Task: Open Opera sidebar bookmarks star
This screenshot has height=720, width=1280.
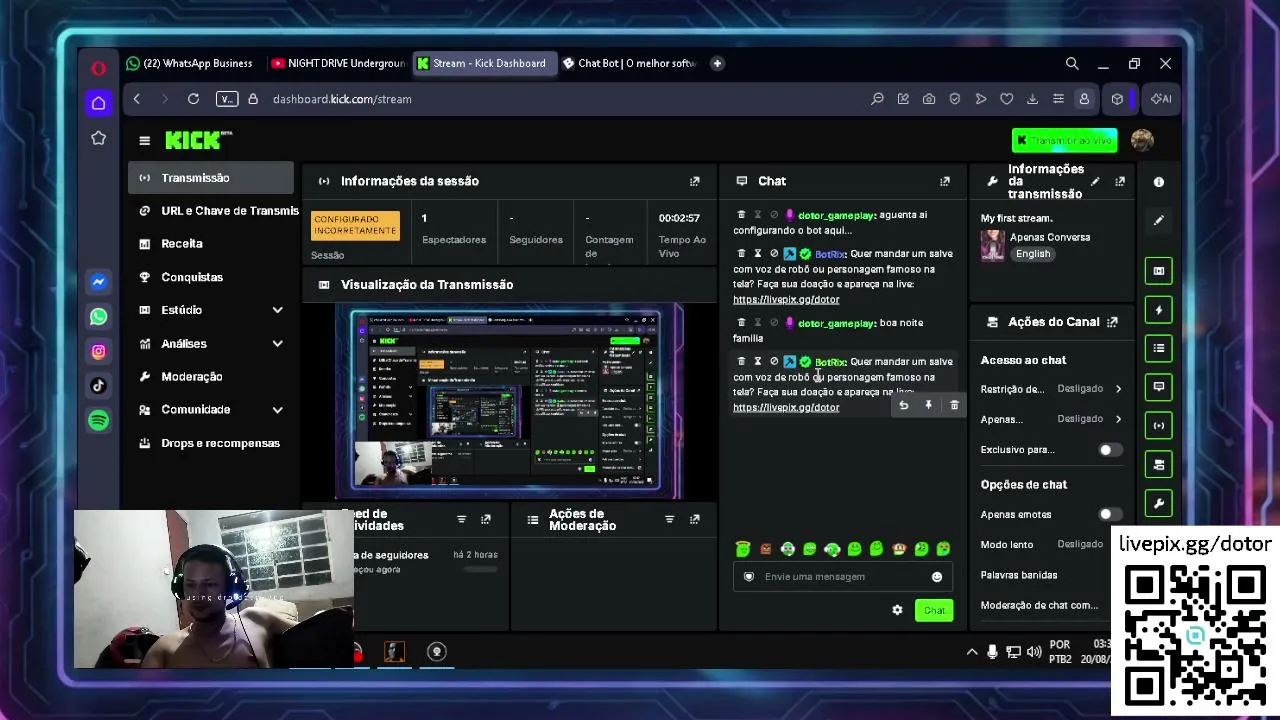Action: tap(98, 138)
